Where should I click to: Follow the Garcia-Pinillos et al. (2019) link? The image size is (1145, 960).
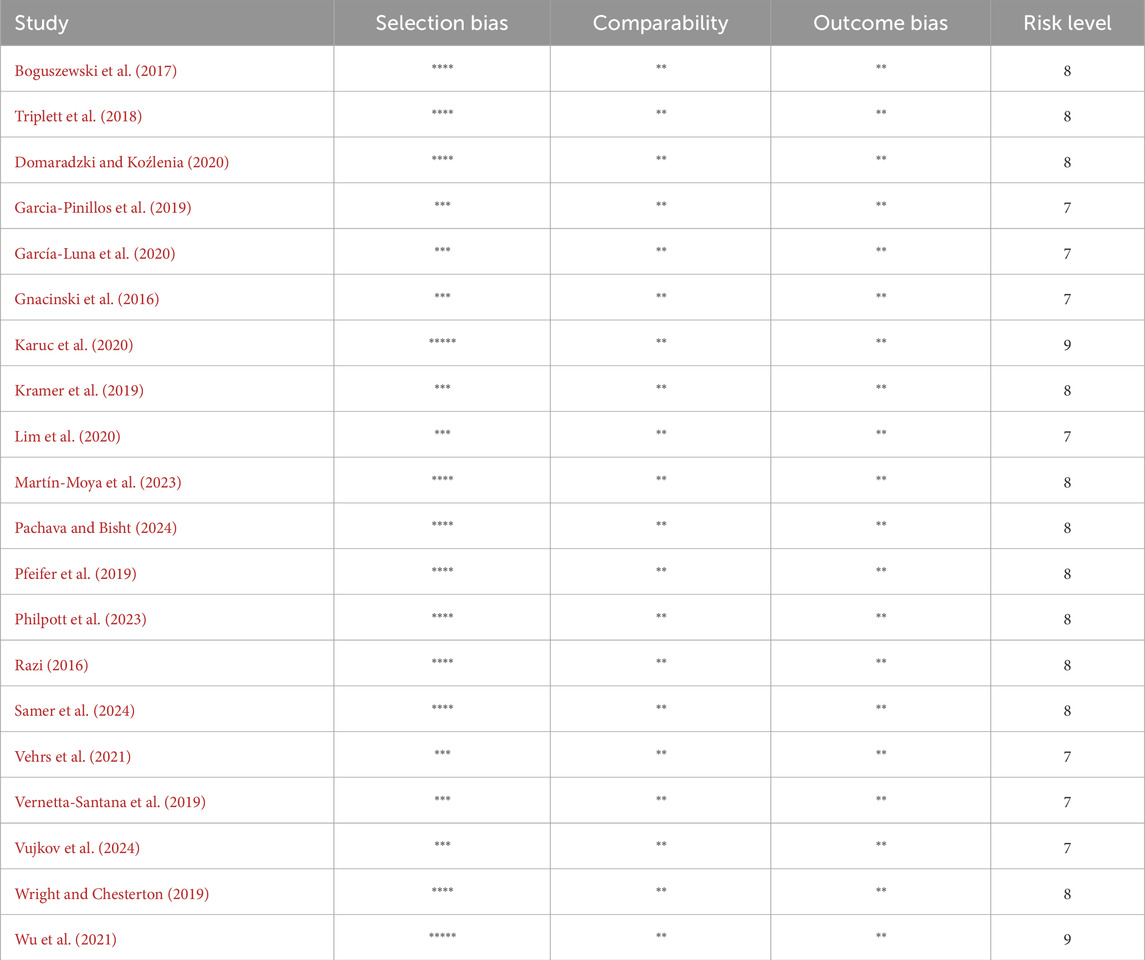[103, 208]
